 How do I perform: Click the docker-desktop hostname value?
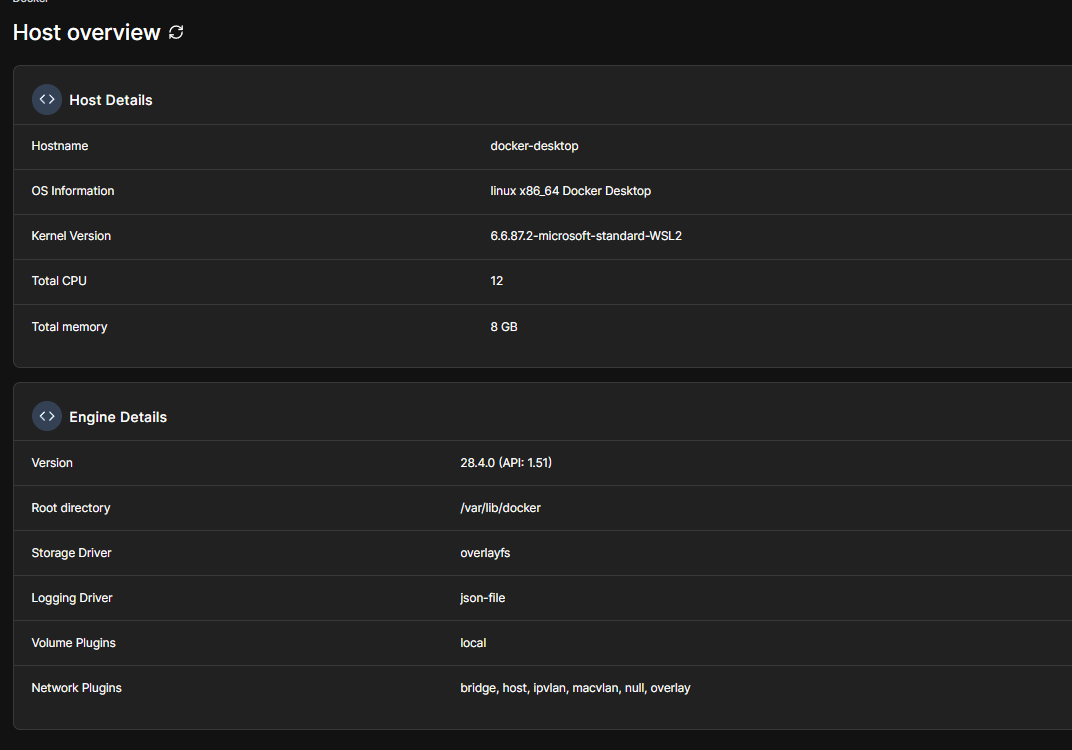pos(534,146)
